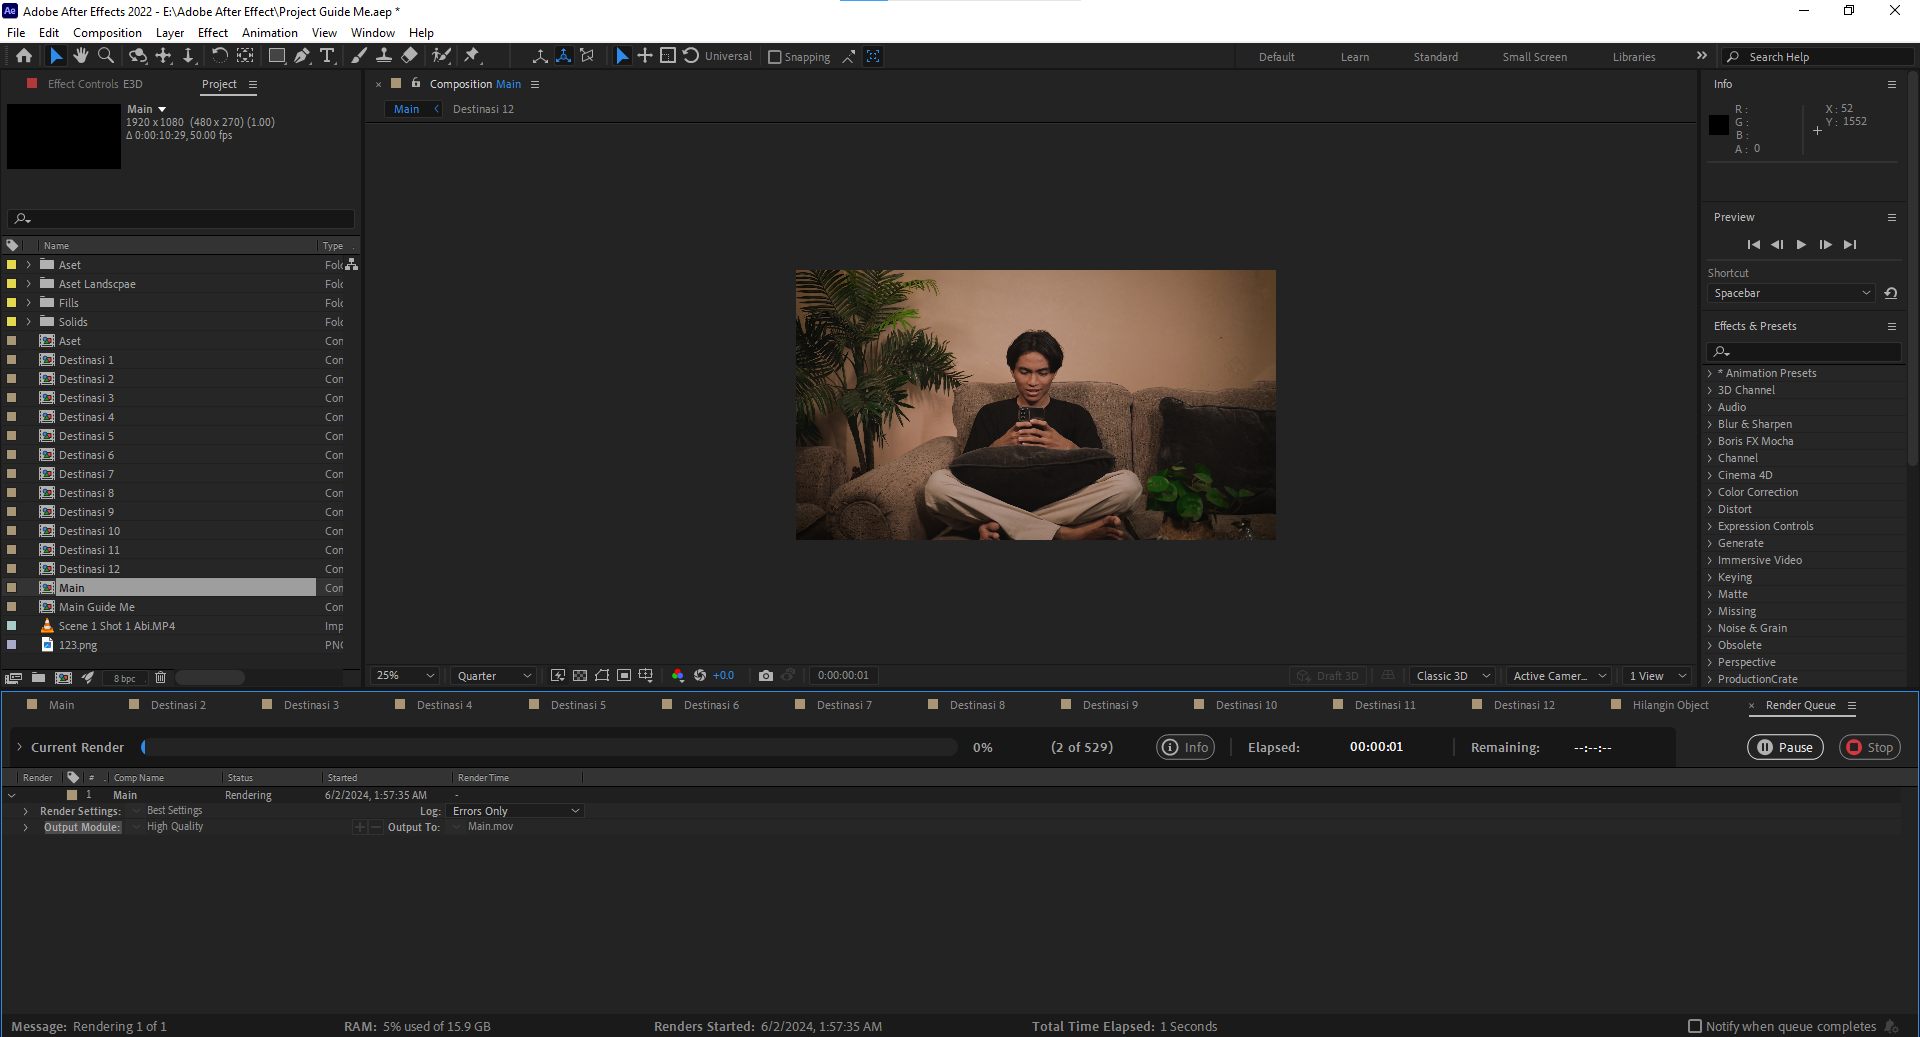Stop the current render

tap(1869, 747)
